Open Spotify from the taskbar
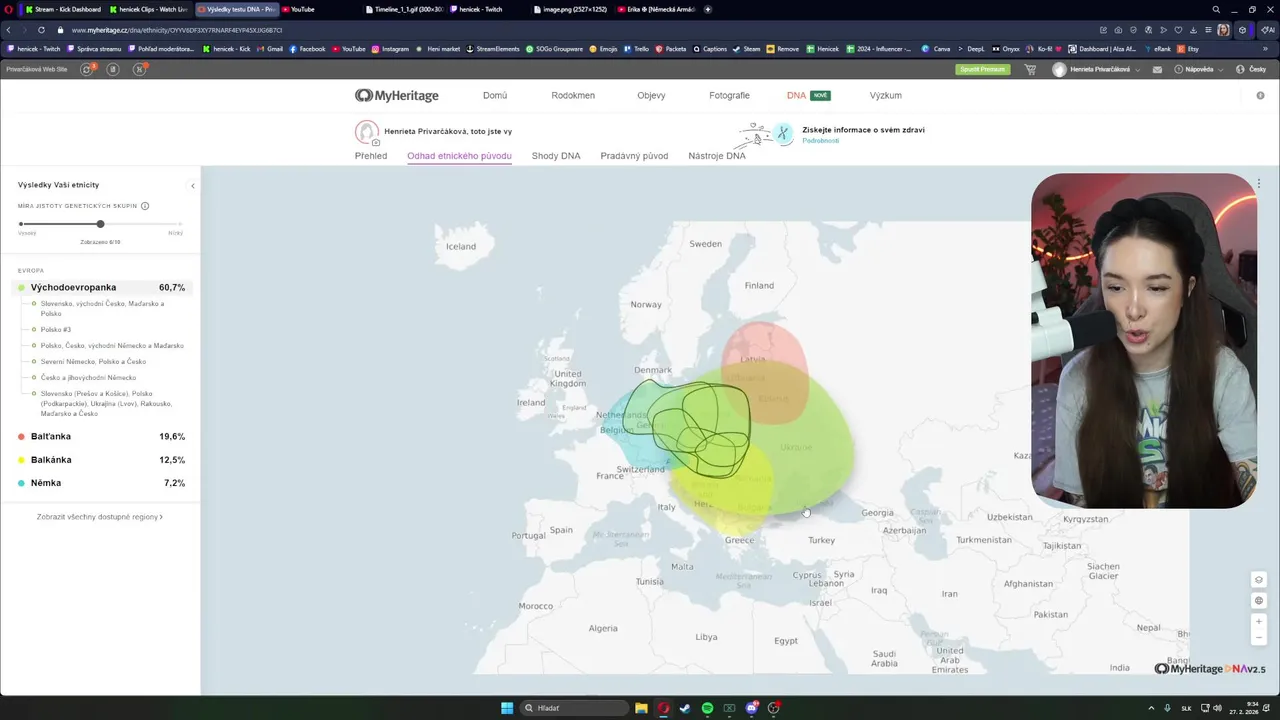This screenshot has width=1280, height=720. (707, 708)
